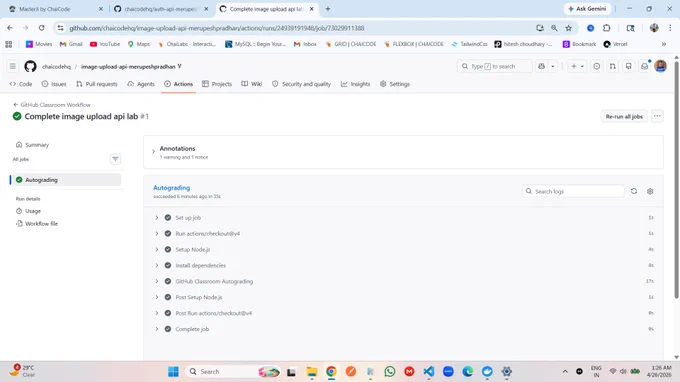Refresh the Autograding logs
The image size is (680, 382).
click(634, 191)
